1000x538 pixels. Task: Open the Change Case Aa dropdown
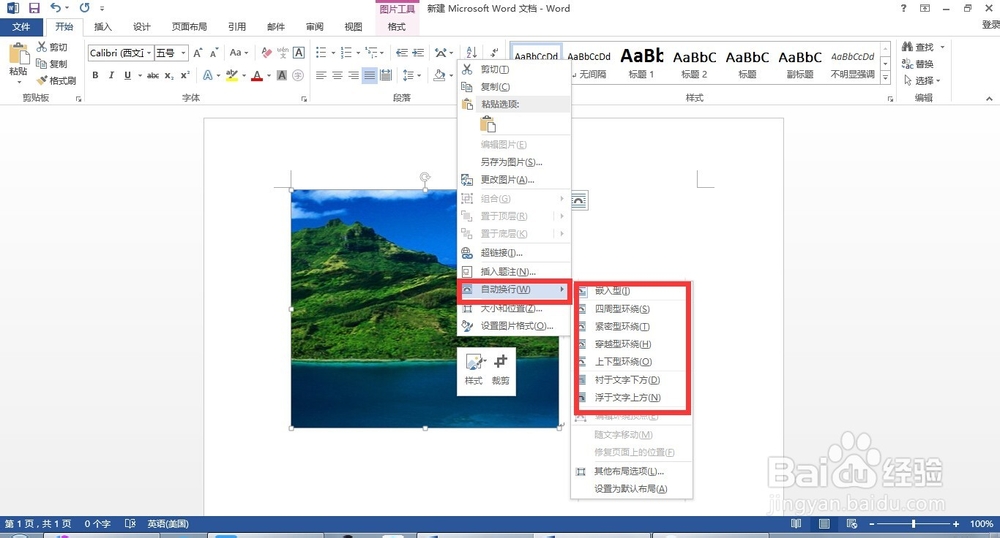239,53
